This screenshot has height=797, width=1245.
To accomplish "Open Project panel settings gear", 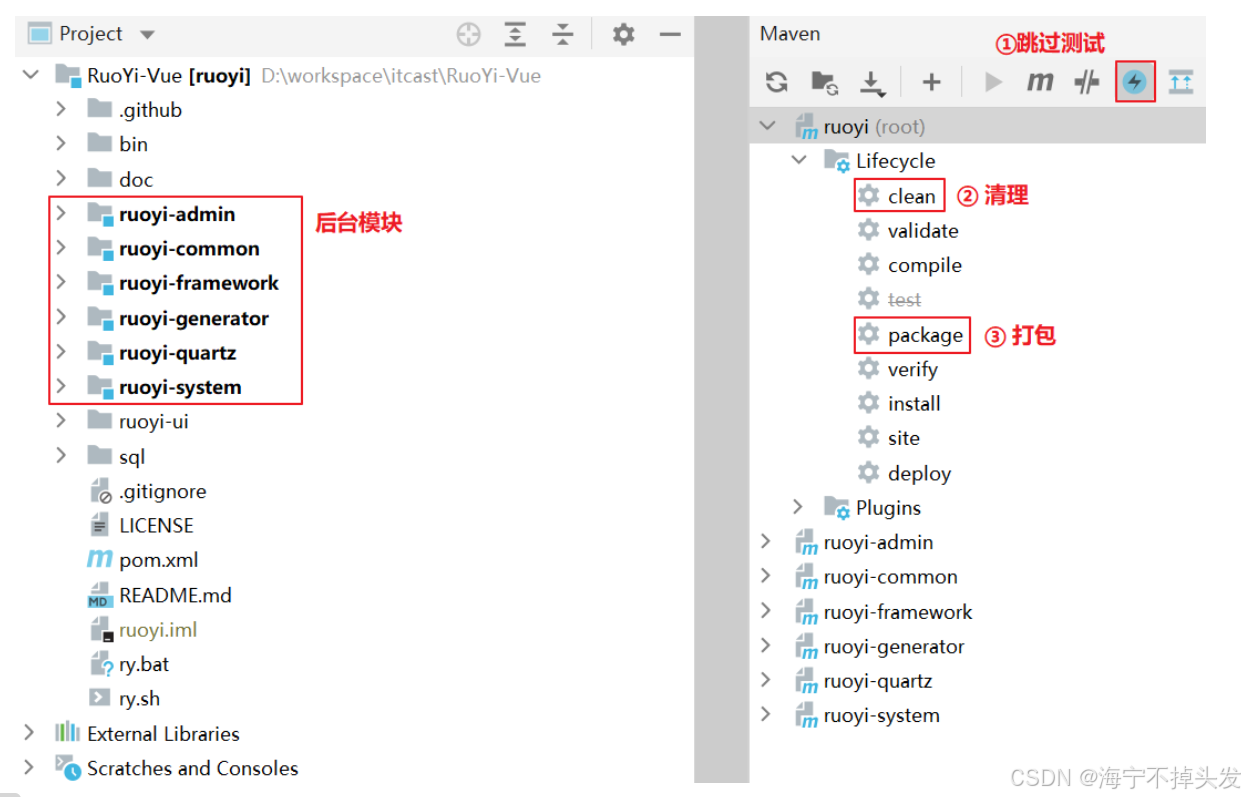I will pyautogui.click(x=623, y=35).
